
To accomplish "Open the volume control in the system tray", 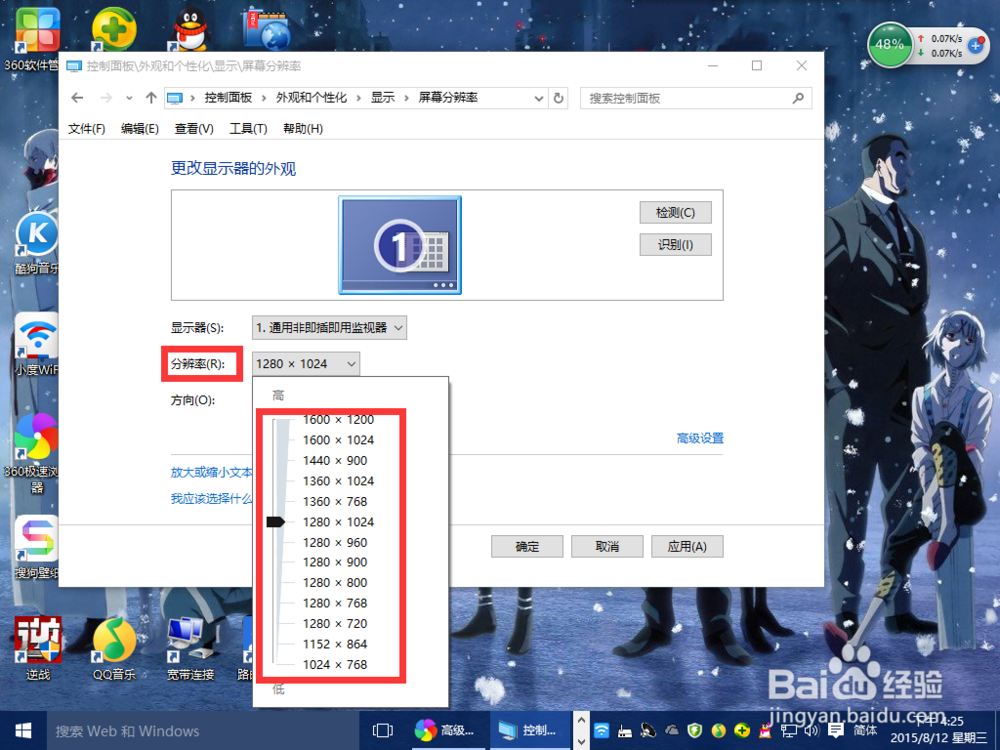I will 810,731.
